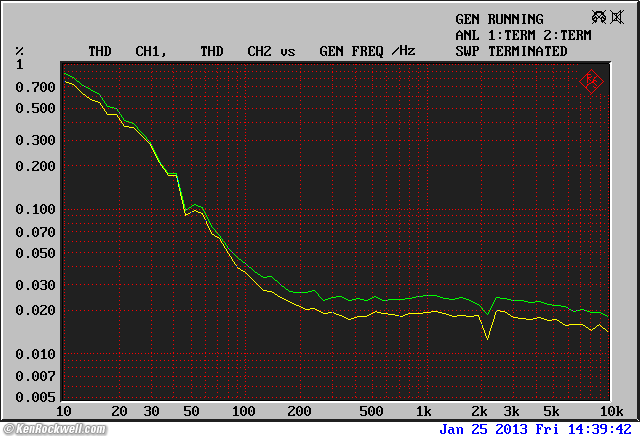Click the 0.100 y-axis value

(35, 209)
